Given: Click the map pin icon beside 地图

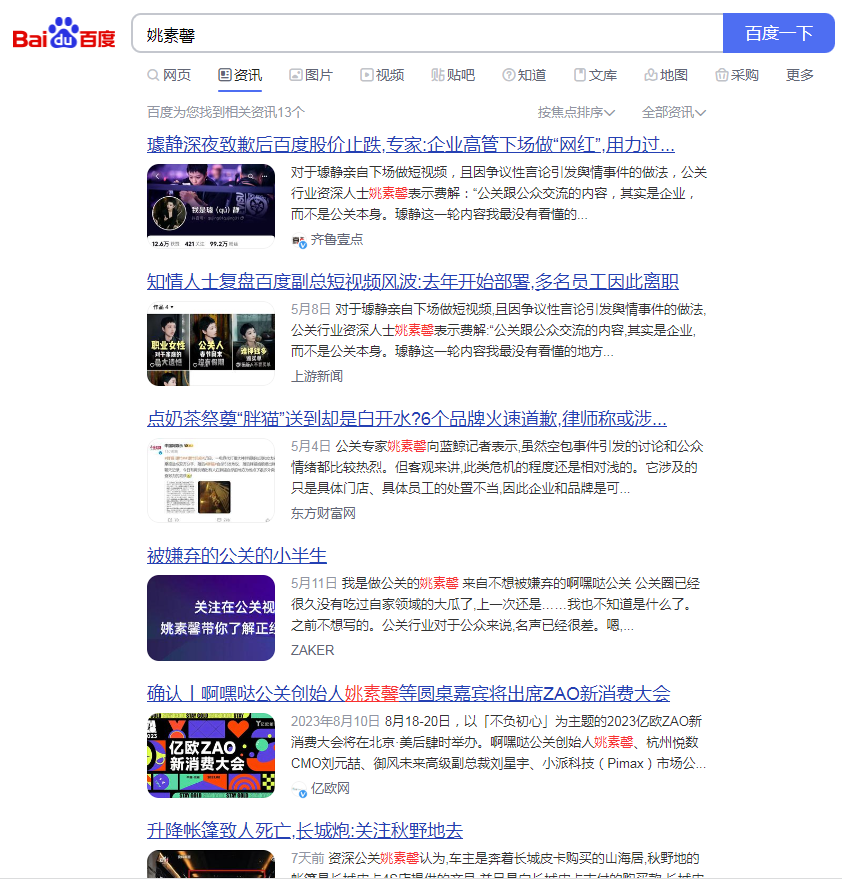Looking at the screenshot, I should click(x=650, y=75).
